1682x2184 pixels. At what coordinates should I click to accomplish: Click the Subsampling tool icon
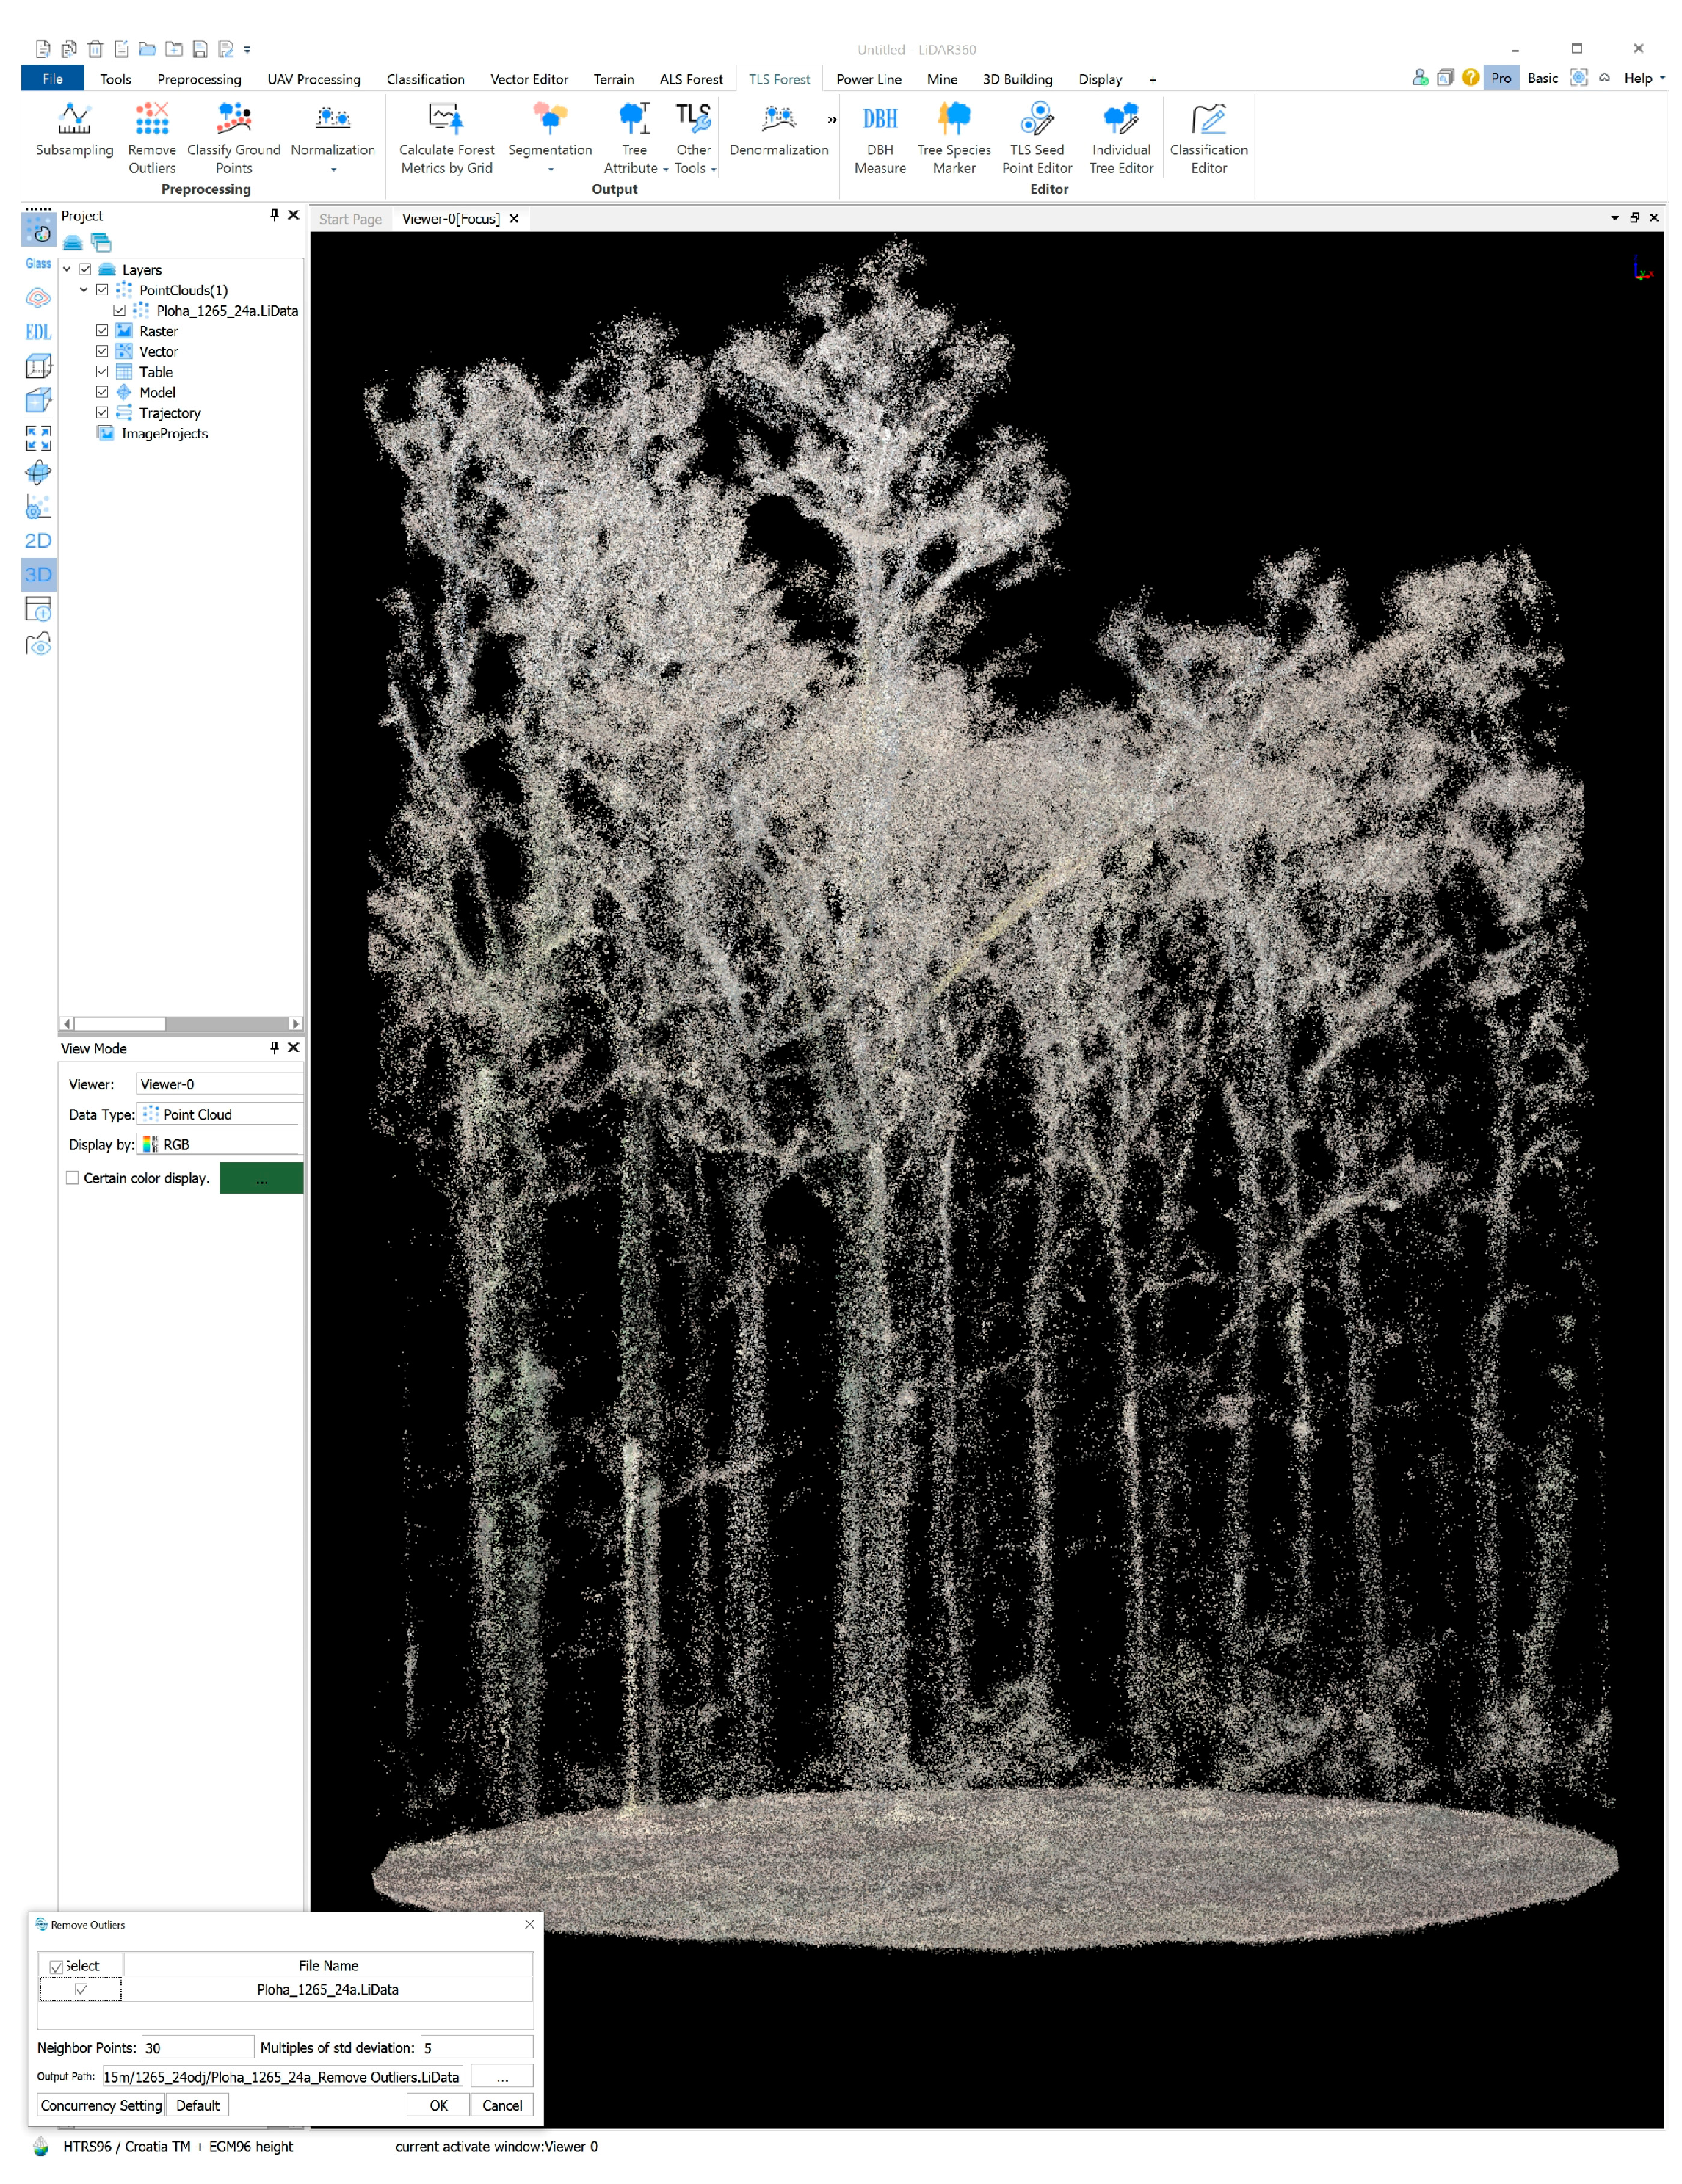pos(75,119)
